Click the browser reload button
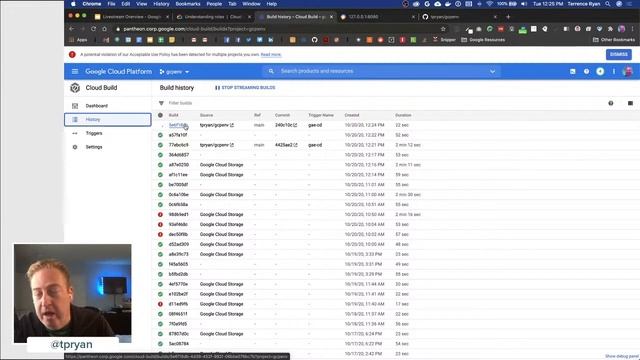Image resolution: width=640 pixels, height=360 pixels. (93, 29)
